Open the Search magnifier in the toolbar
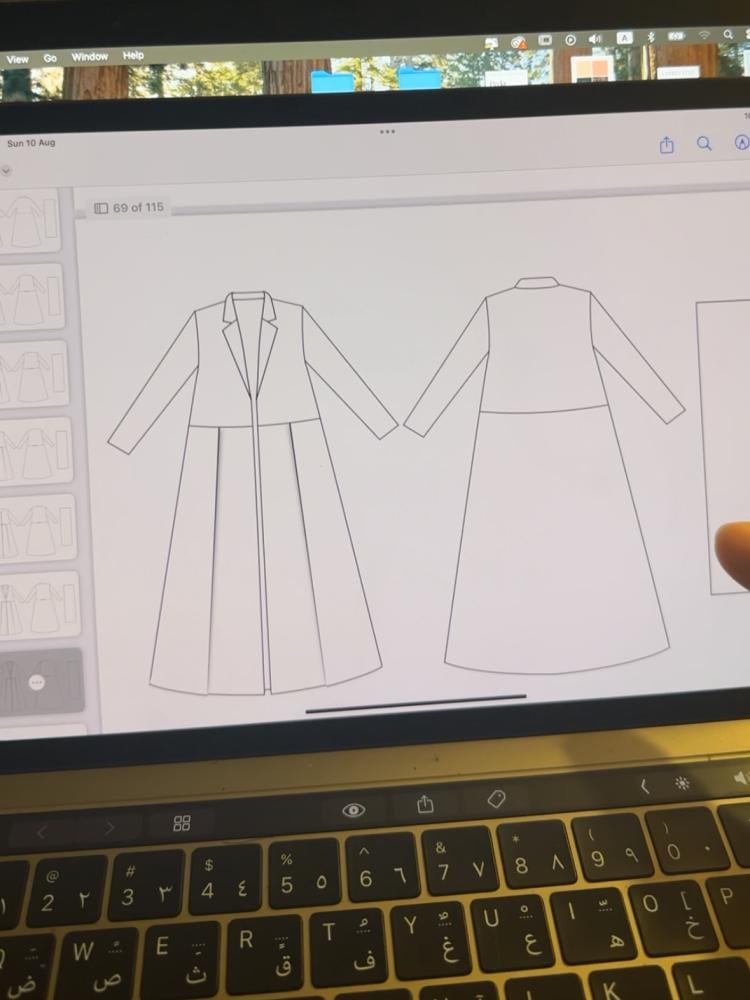The width and height of the screenshot is (750, 1000). [704, 144]
